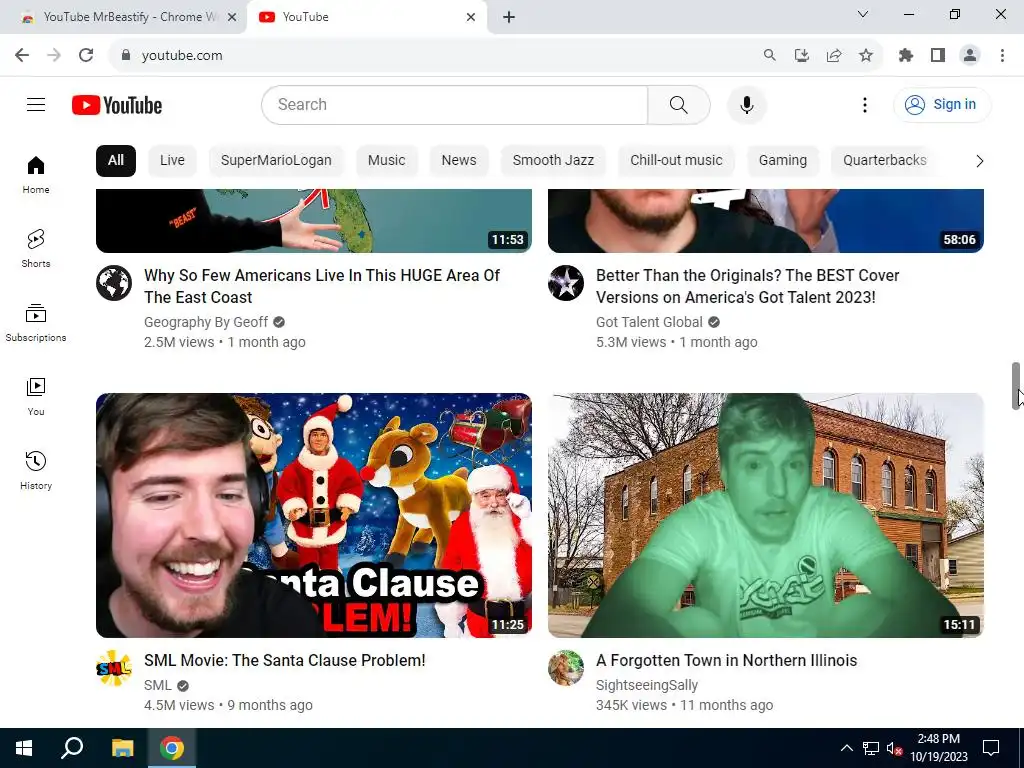Start voice search with the microphone

[746, 104]
